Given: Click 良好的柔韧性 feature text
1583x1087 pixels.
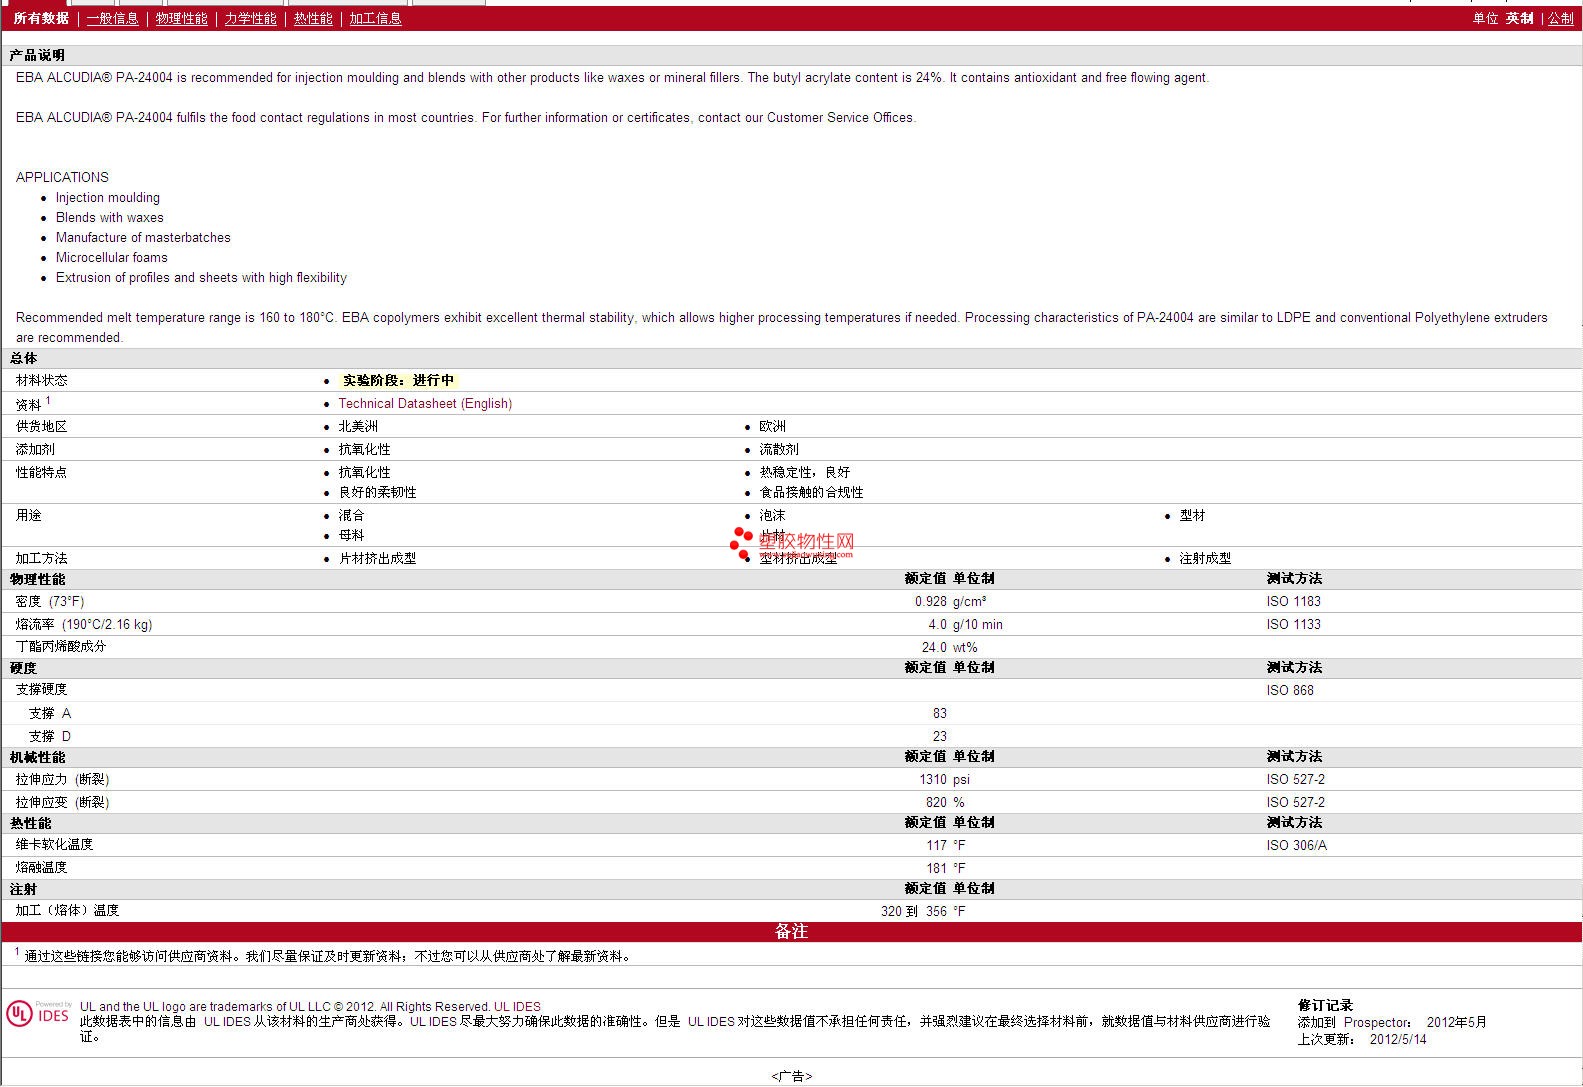Looking at the screenshot, I should point(377,492).
